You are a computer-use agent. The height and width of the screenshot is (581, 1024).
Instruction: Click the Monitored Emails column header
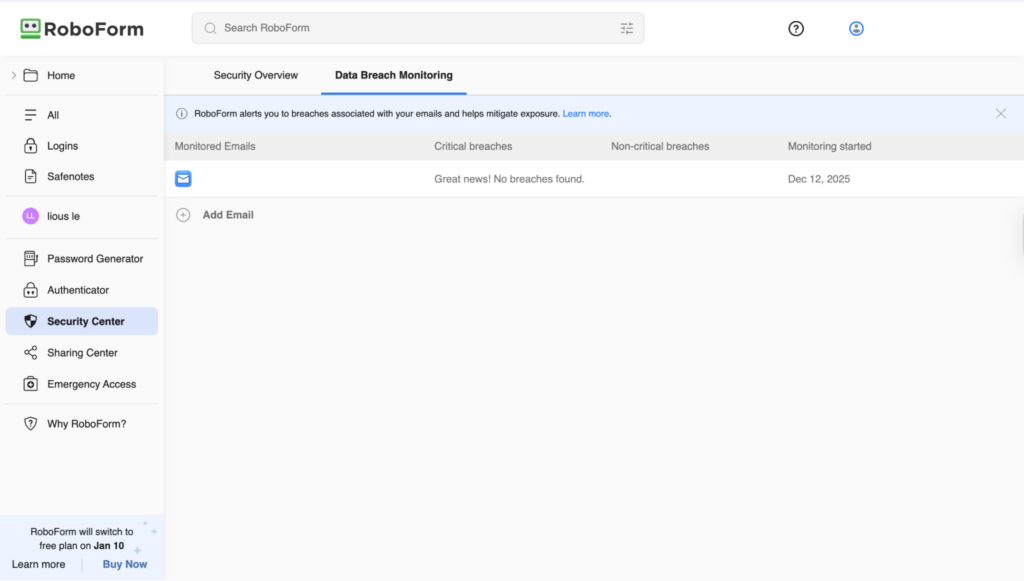click(x=215, y=146)
